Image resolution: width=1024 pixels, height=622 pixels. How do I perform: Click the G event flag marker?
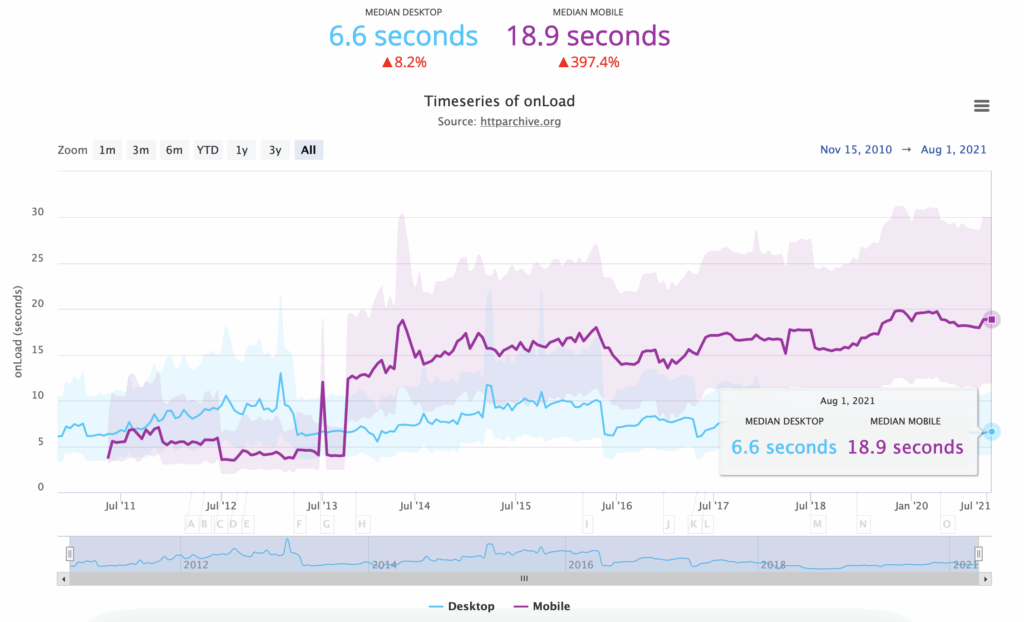327,524
